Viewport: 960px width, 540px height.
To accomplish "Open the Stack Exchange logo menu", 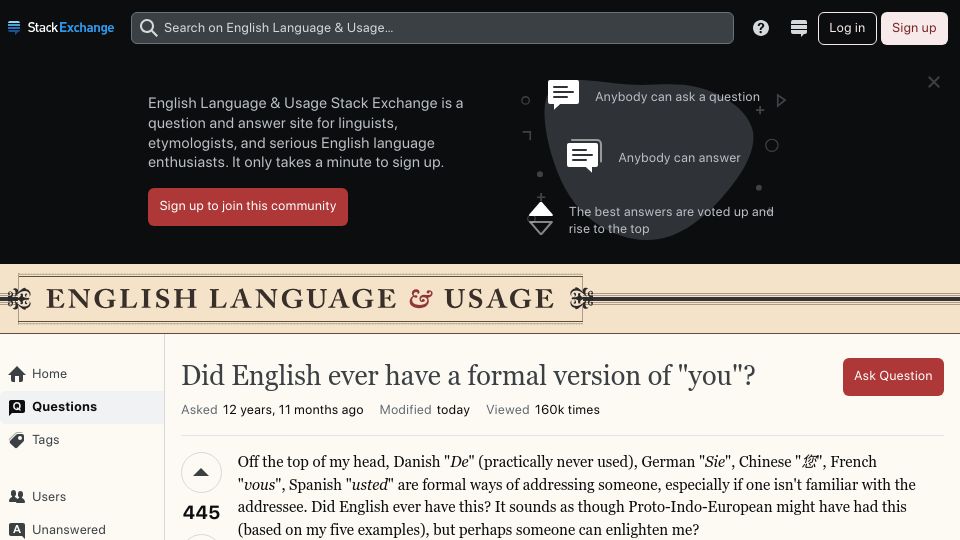I will 61,28.
